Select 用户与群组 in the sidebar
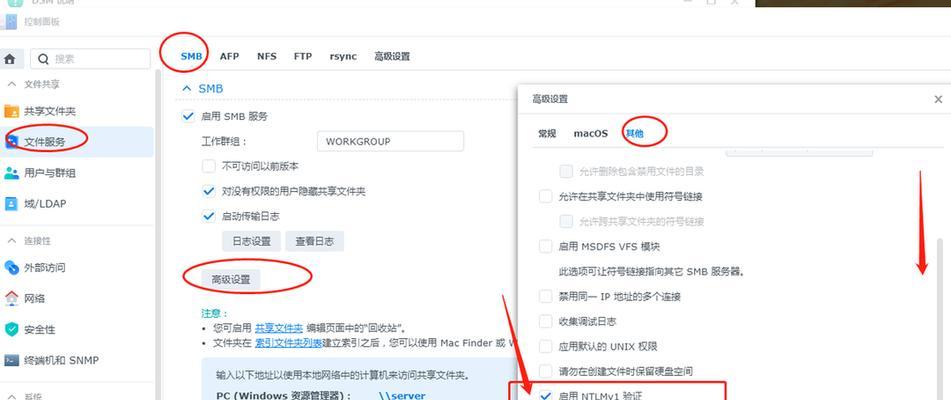The image size is (951, 400). point(50,173)
